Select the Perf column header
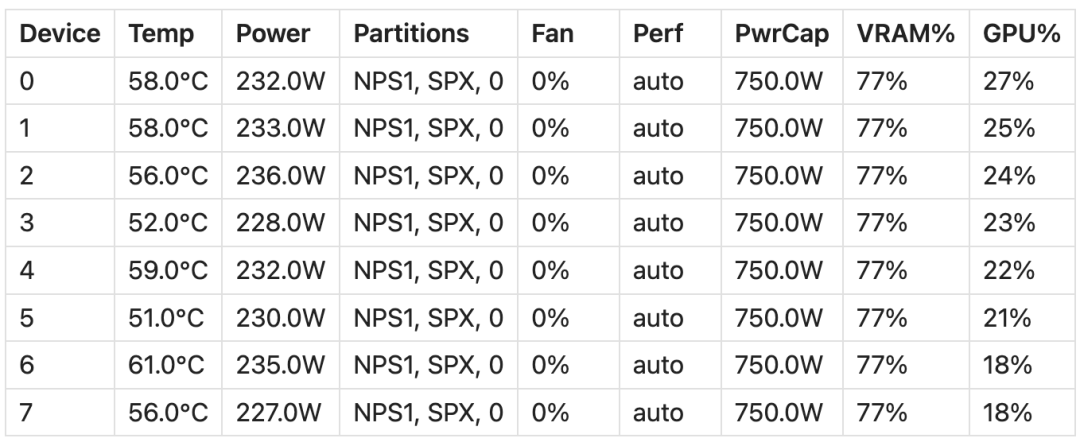 [670, 33]
